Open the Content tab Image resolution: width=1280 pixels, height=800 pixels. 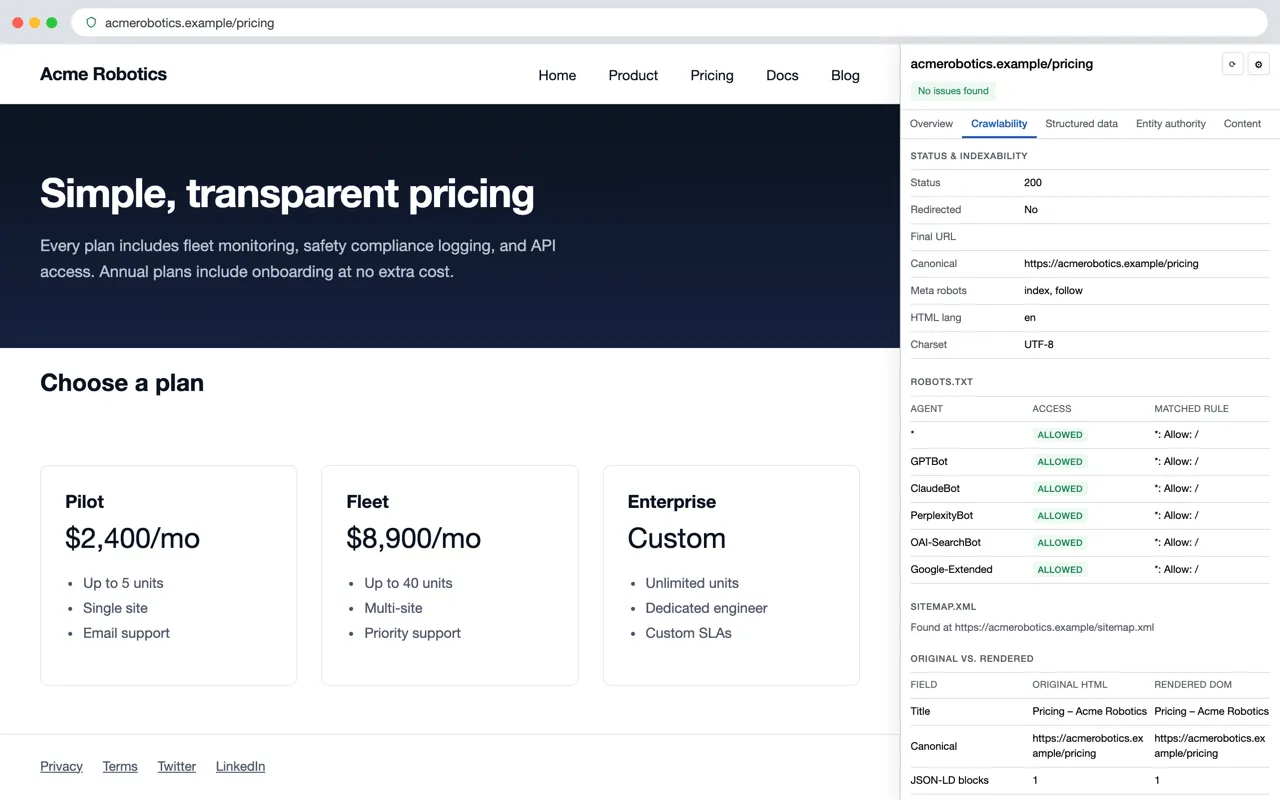(x=1242, y=124)
